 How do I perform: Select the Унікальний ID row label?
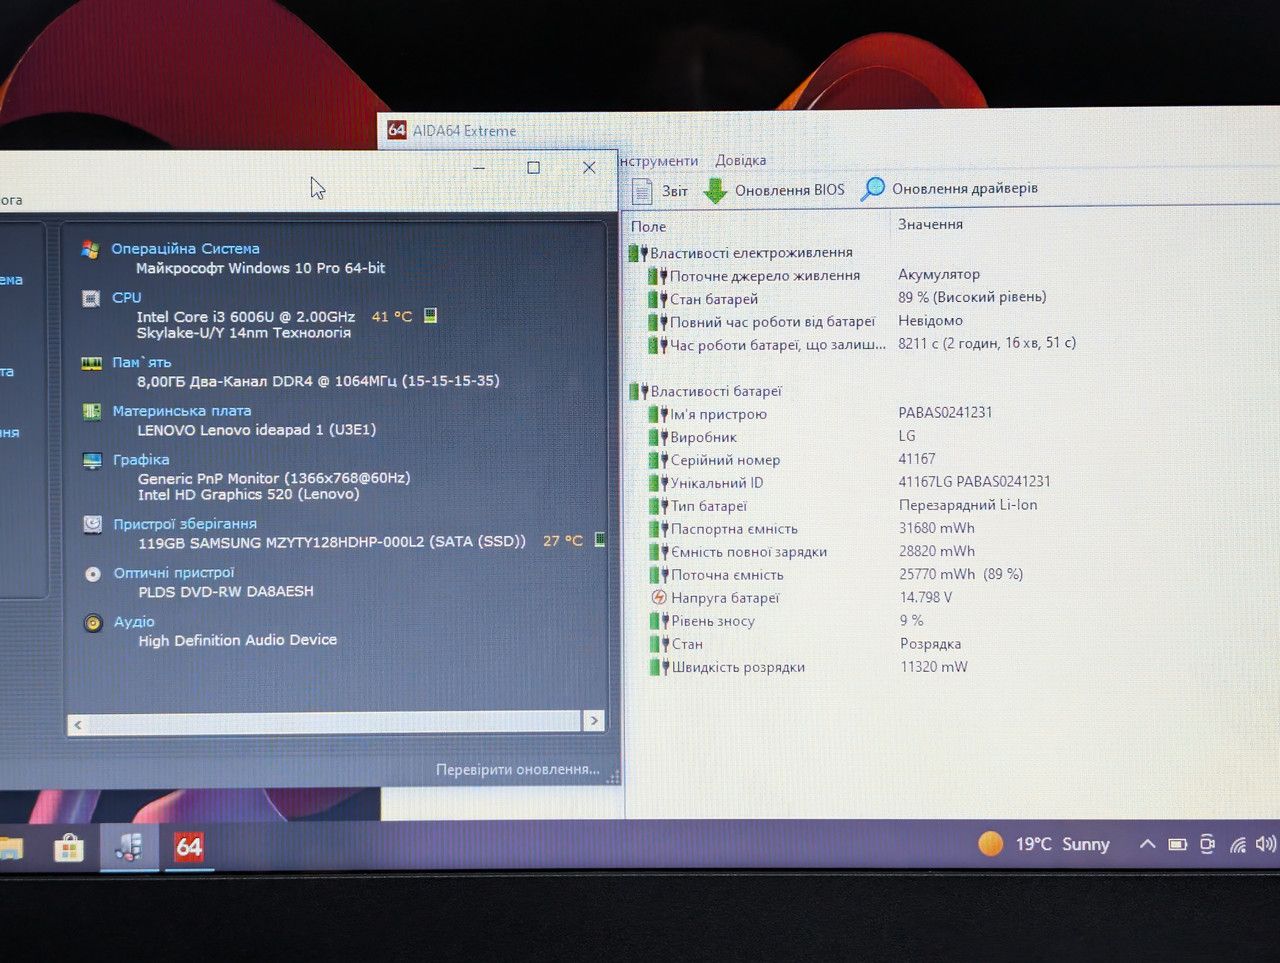(x=717, y=483)
